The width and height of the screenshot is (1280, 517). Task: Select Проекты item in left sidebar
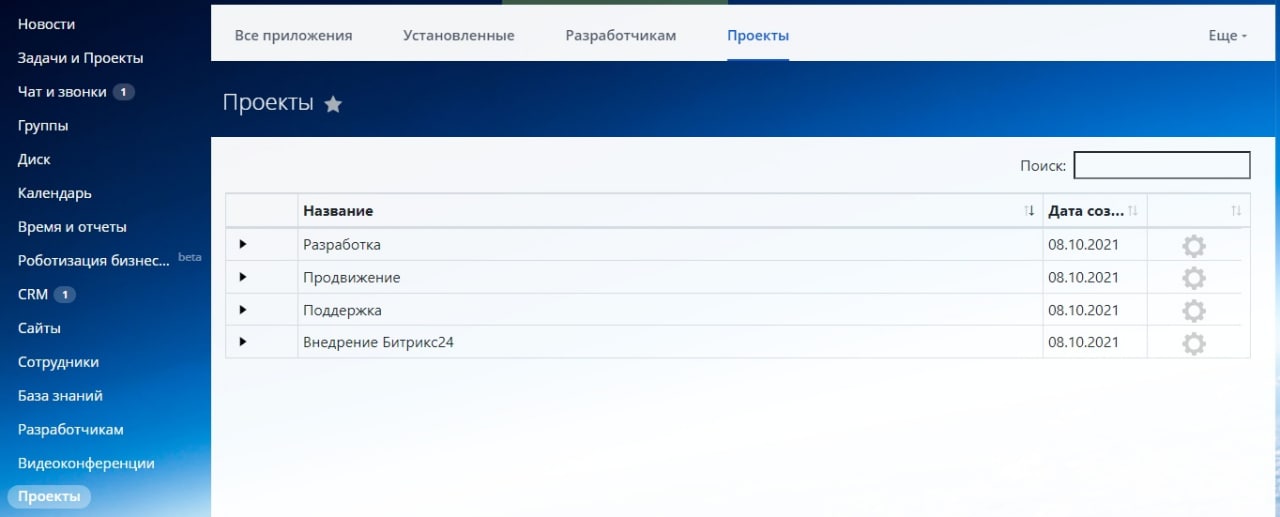tap(49, 497)
